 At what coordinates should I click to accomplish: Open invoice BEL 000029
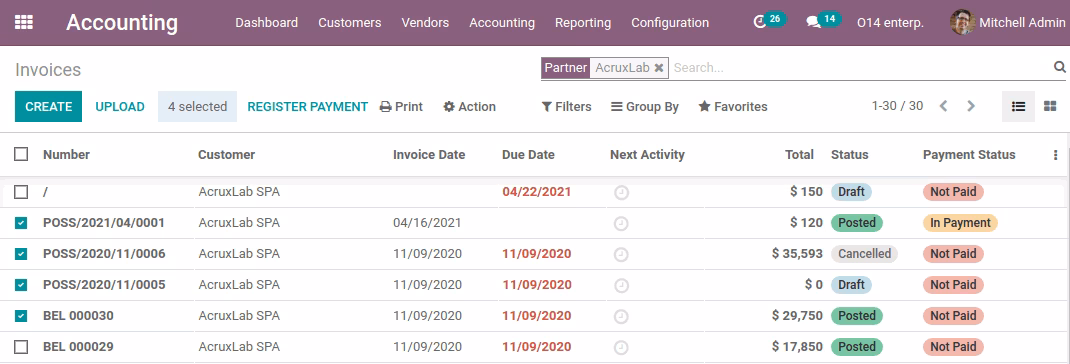[x=78, y=347]
